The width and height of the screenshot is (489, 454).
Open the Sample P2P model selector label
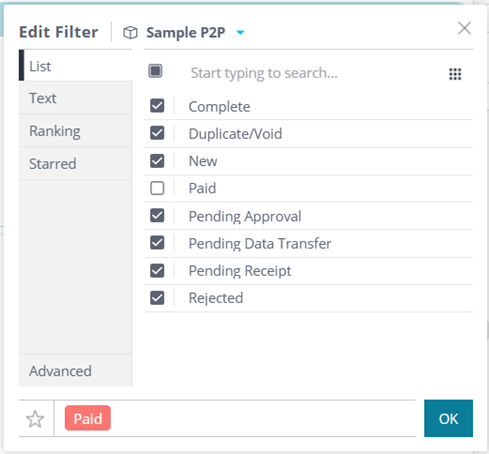(x=186, y=33)
